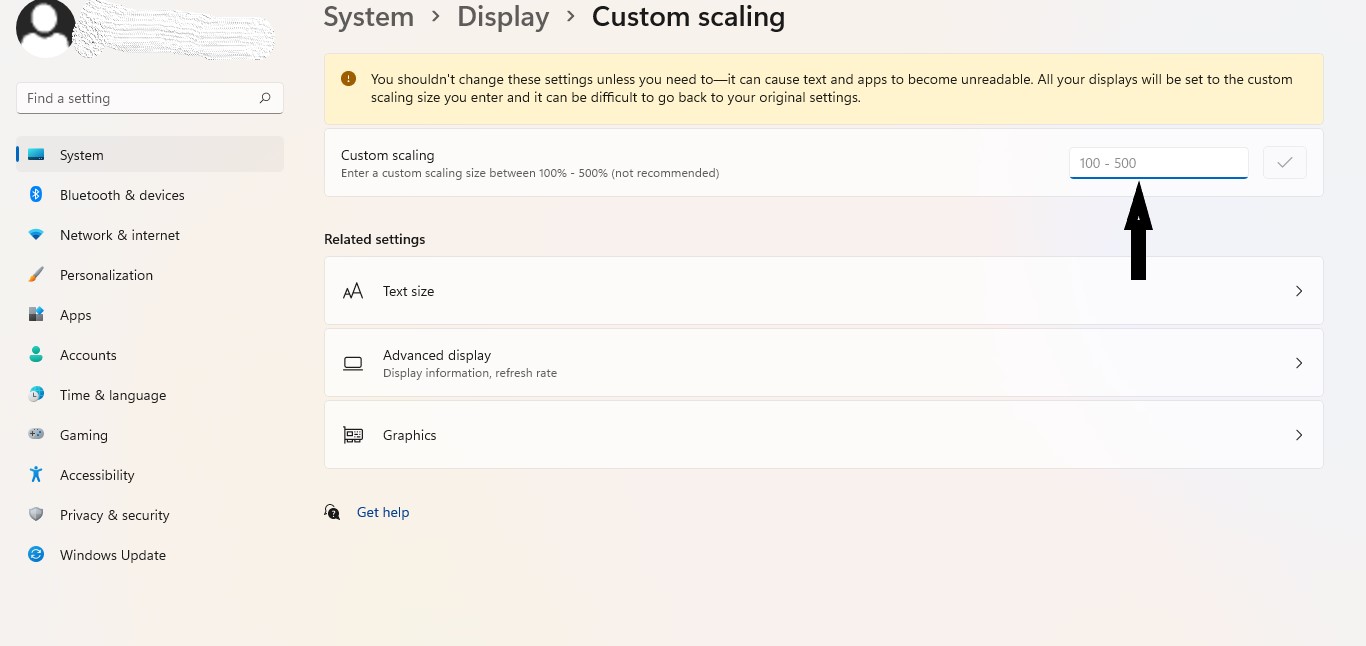Image resolution: width=1366 pixels, height=646 pixels.
Task: Click the Bluetooth & devices icon
Action: 36,195
